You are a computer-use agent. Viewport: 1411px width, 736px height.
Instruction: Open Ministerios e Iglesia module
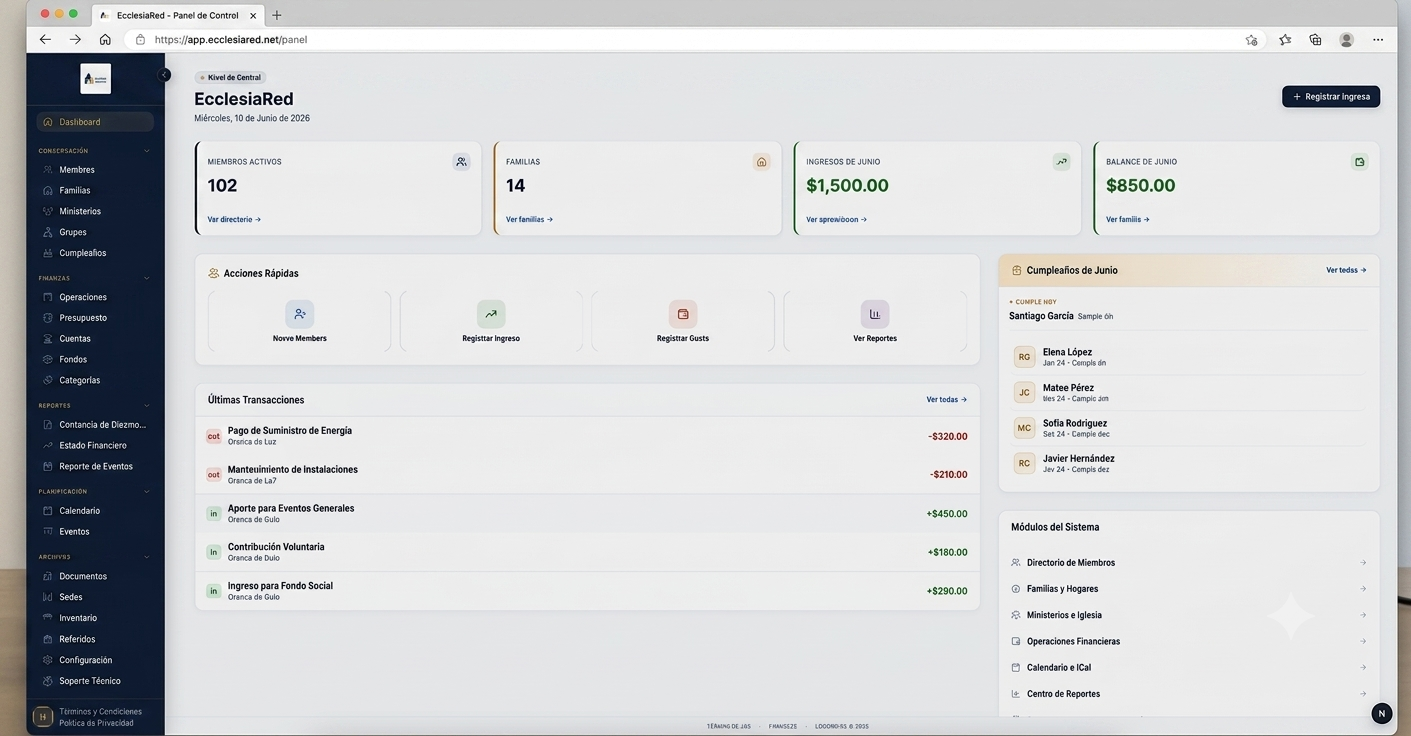tap(1189, 615)
